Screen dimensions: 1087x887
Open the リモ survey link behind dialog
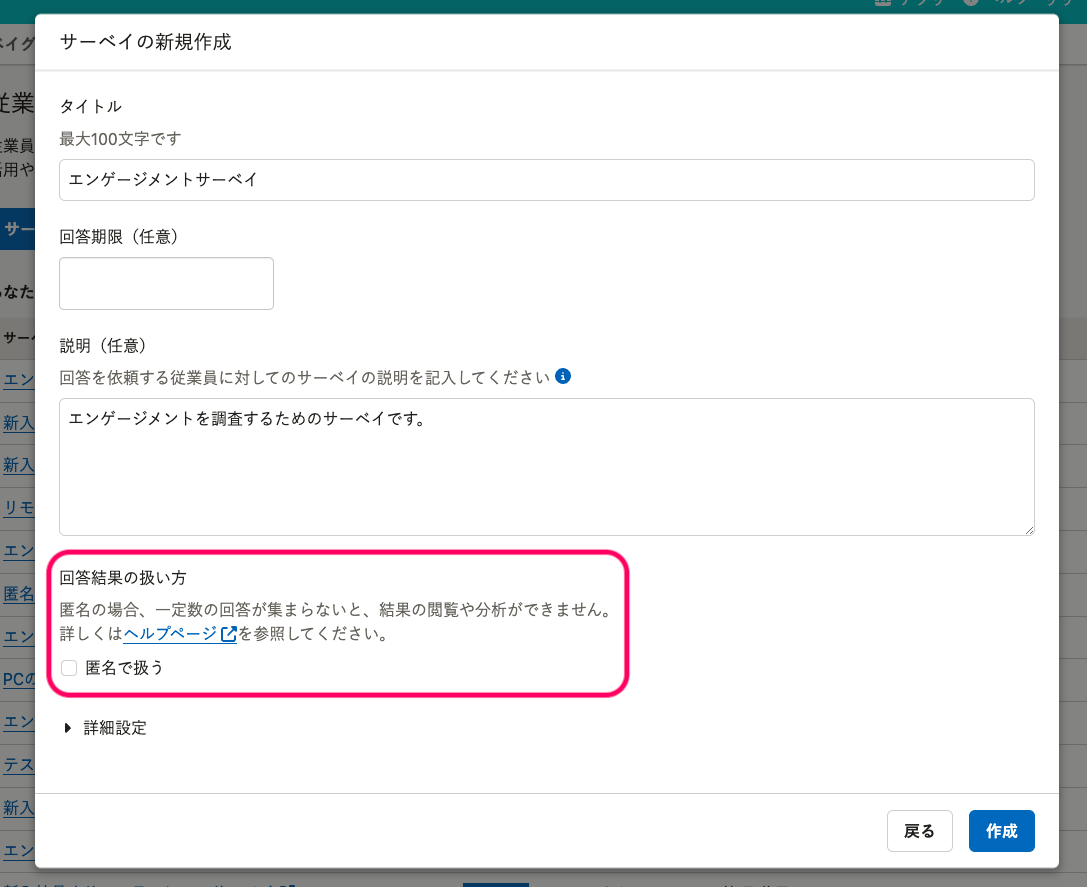point(18,507)
